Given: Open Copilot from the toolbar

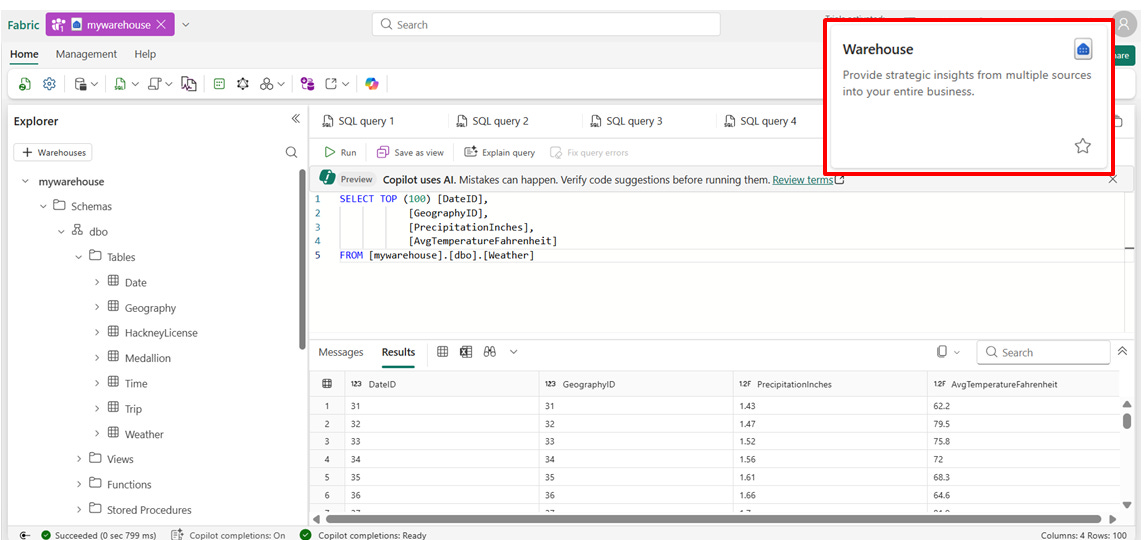Looking at the screenshot, I should click(372, 84).
